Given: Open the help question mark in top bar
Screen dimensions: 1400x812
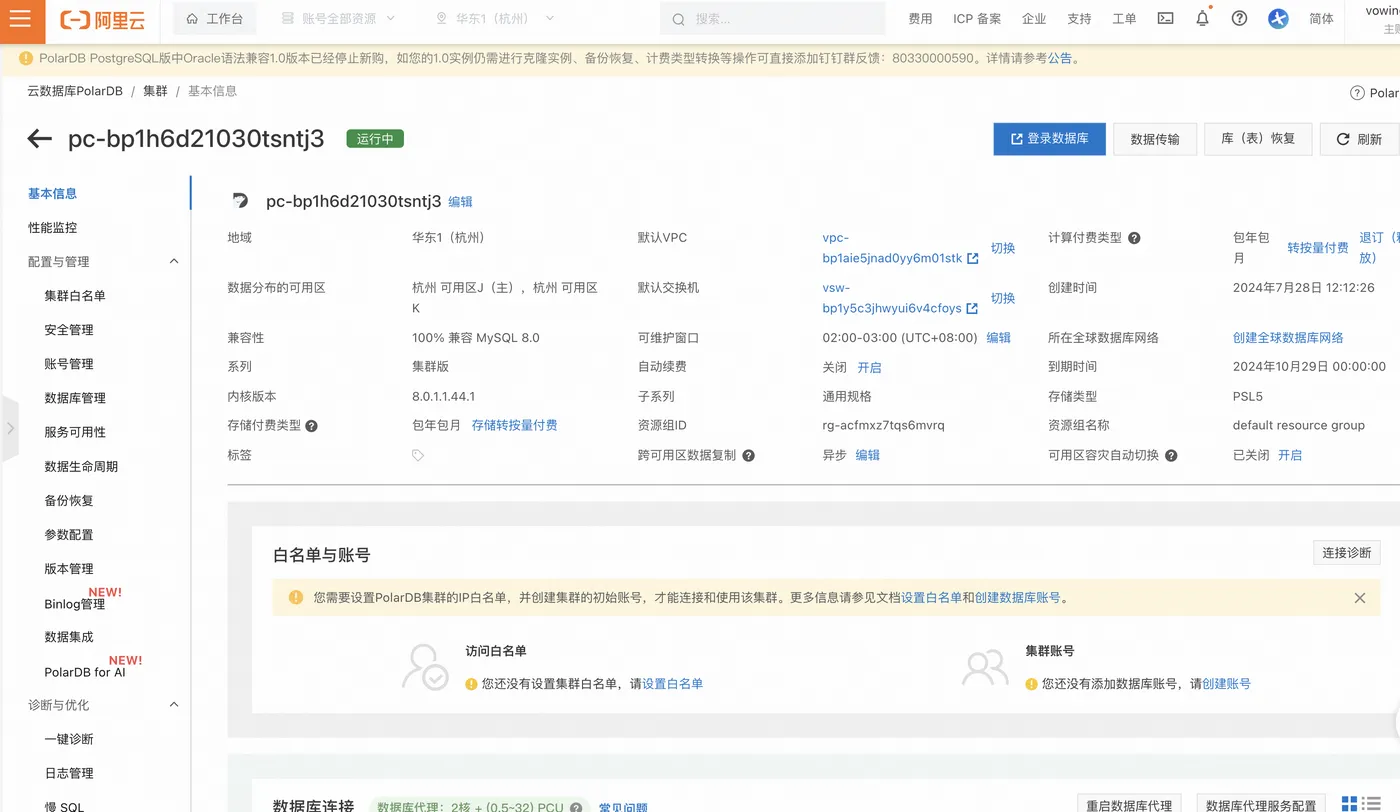Looking at the screenshot, I should [x=1240, y=18].
